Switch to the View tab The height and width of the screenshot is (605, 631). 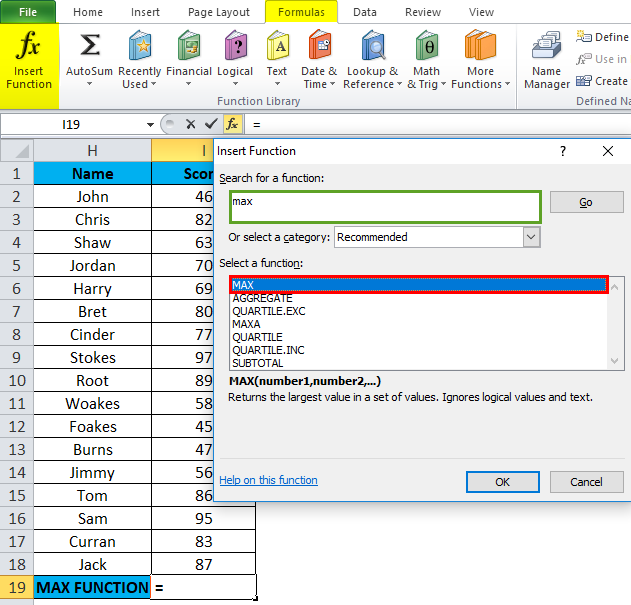(x=481, y=12)
